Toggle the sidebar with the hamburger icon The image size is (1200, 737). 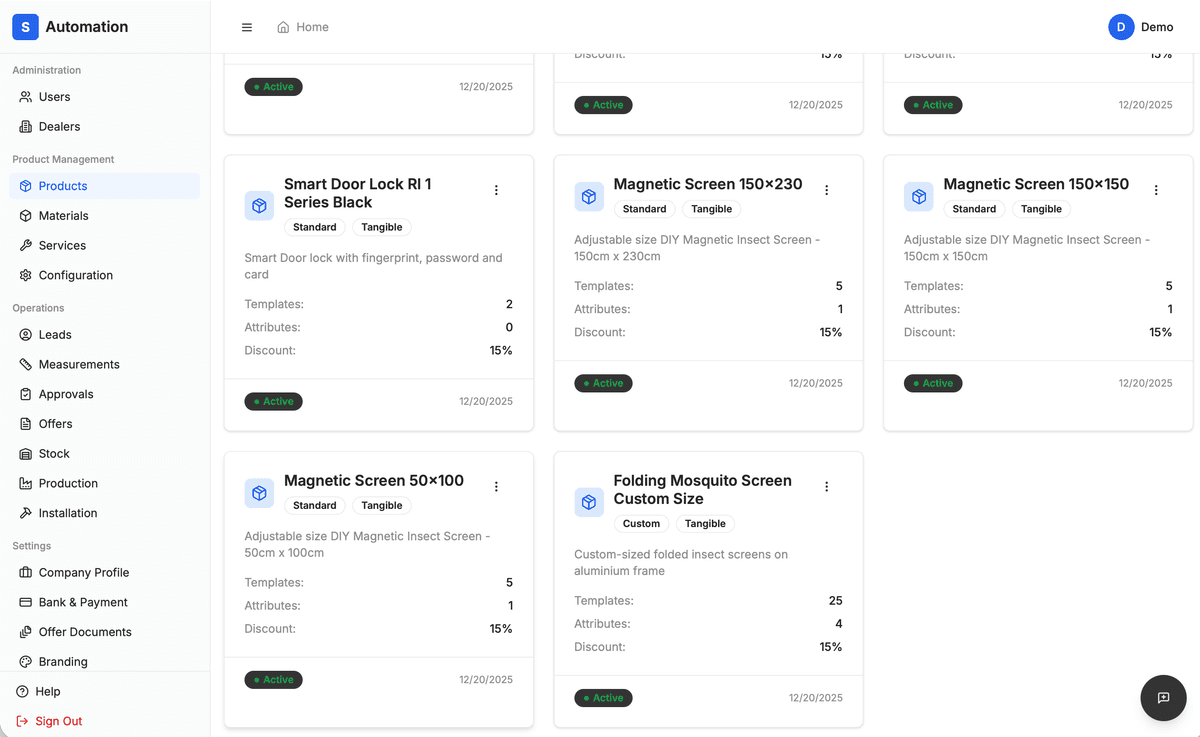pos(247,27)
